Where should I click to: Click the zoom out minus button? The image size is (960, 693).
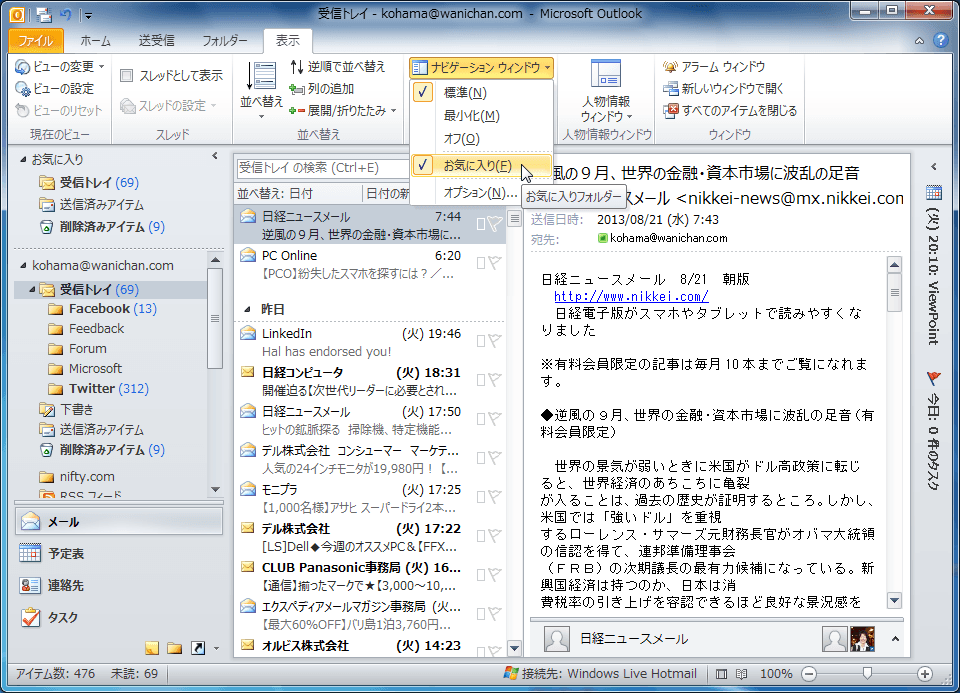tap(809, 674)
